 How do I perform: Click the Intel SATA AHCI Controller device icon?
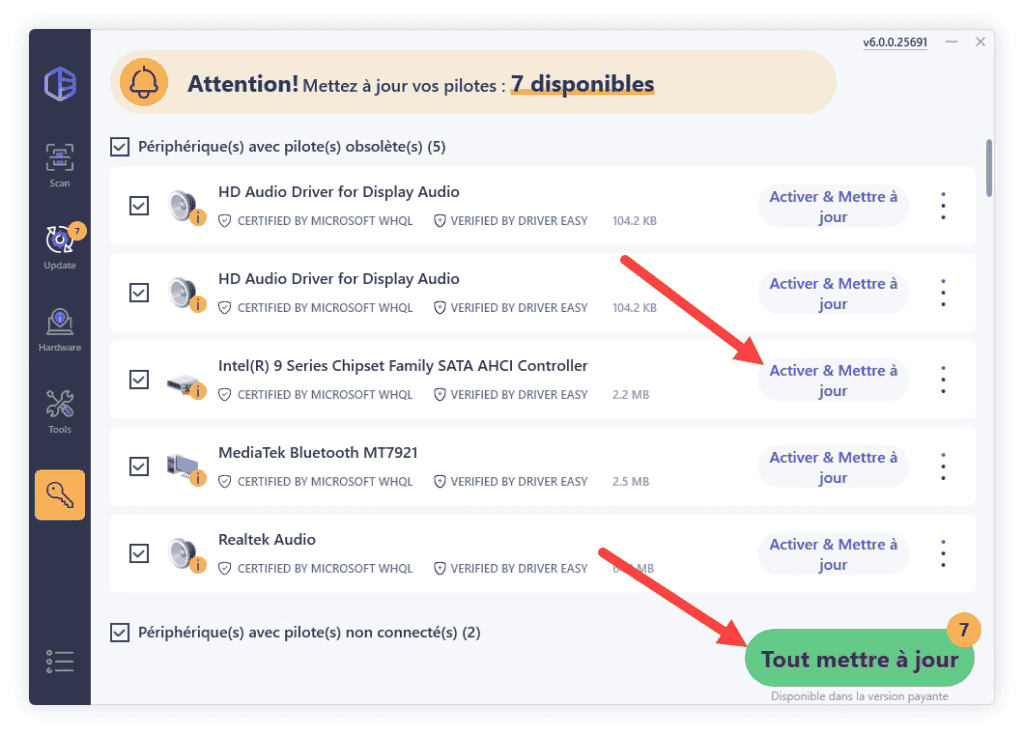click(x=185, y=385)
